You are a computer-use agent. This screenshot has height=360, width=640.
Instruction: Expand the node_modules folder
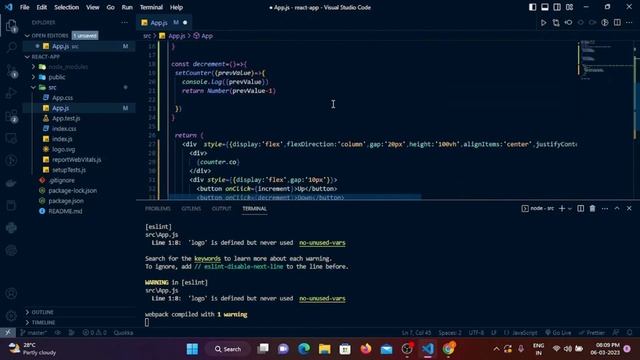[33, 67]
